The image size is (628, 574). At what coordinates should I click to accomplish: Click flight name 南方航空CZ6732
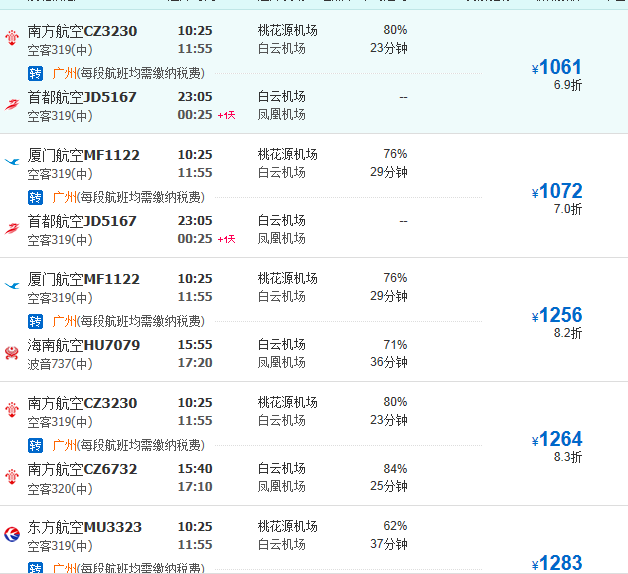(83, 469)
